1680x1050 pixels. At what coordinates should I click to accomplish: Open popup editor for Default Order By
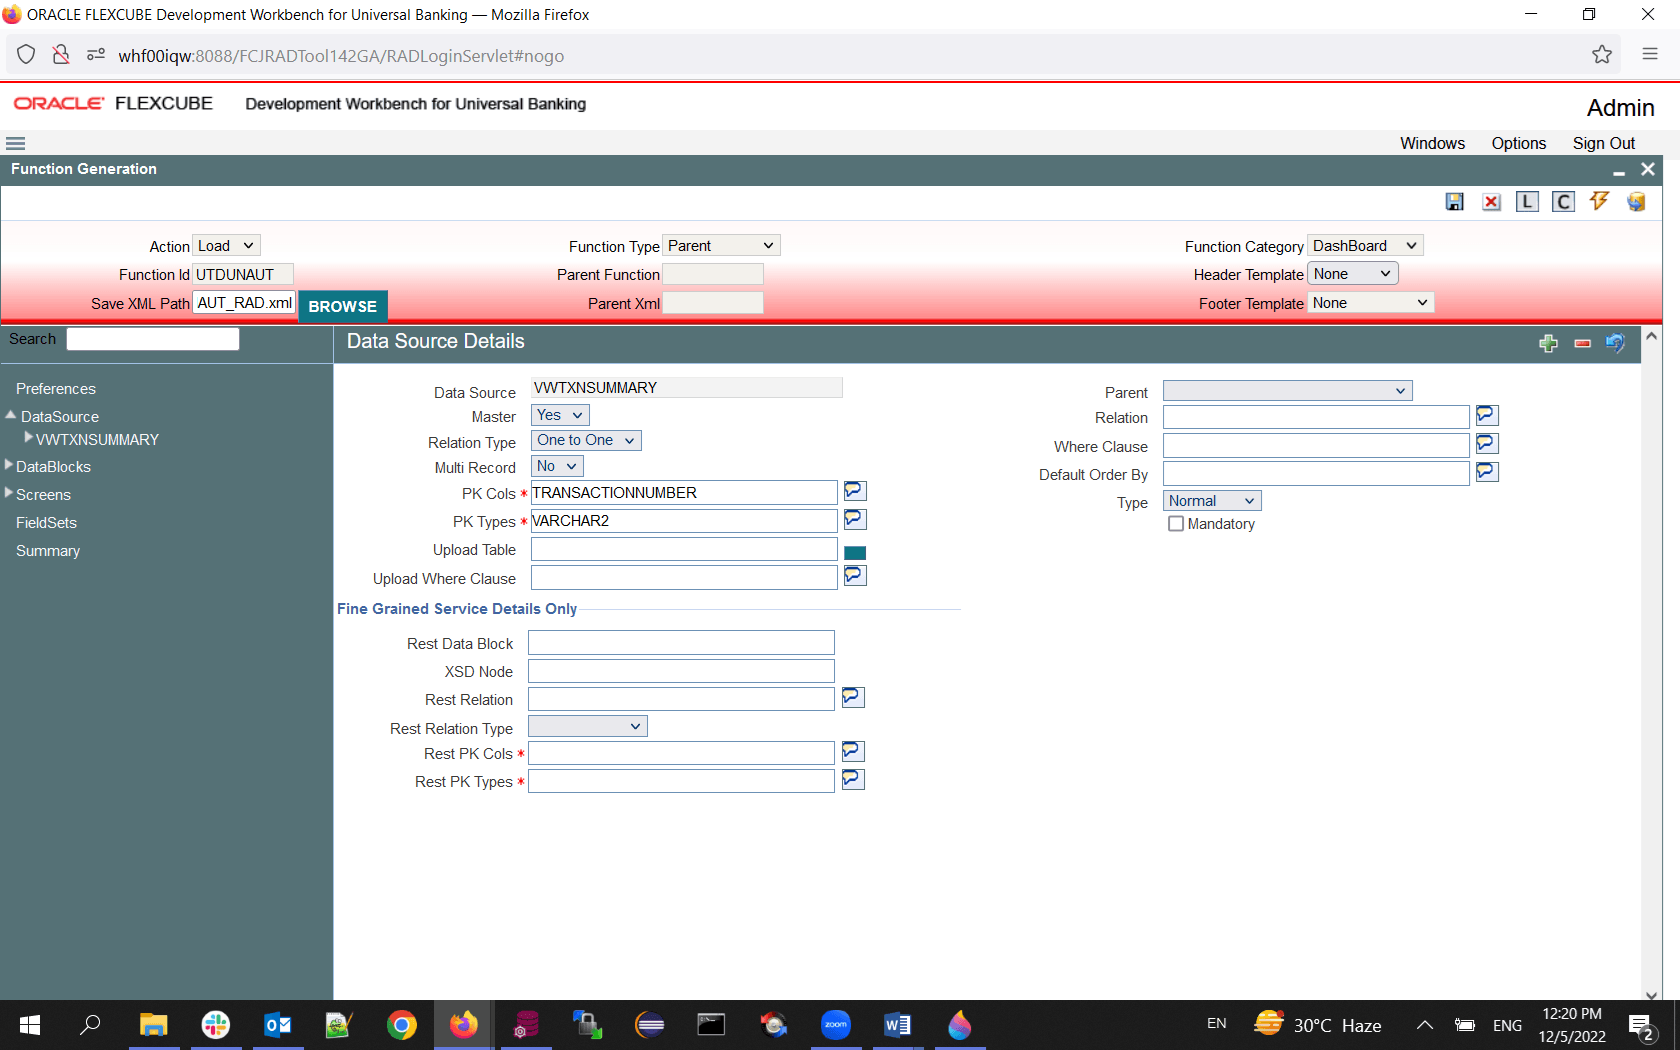[x=1487, y=471]
